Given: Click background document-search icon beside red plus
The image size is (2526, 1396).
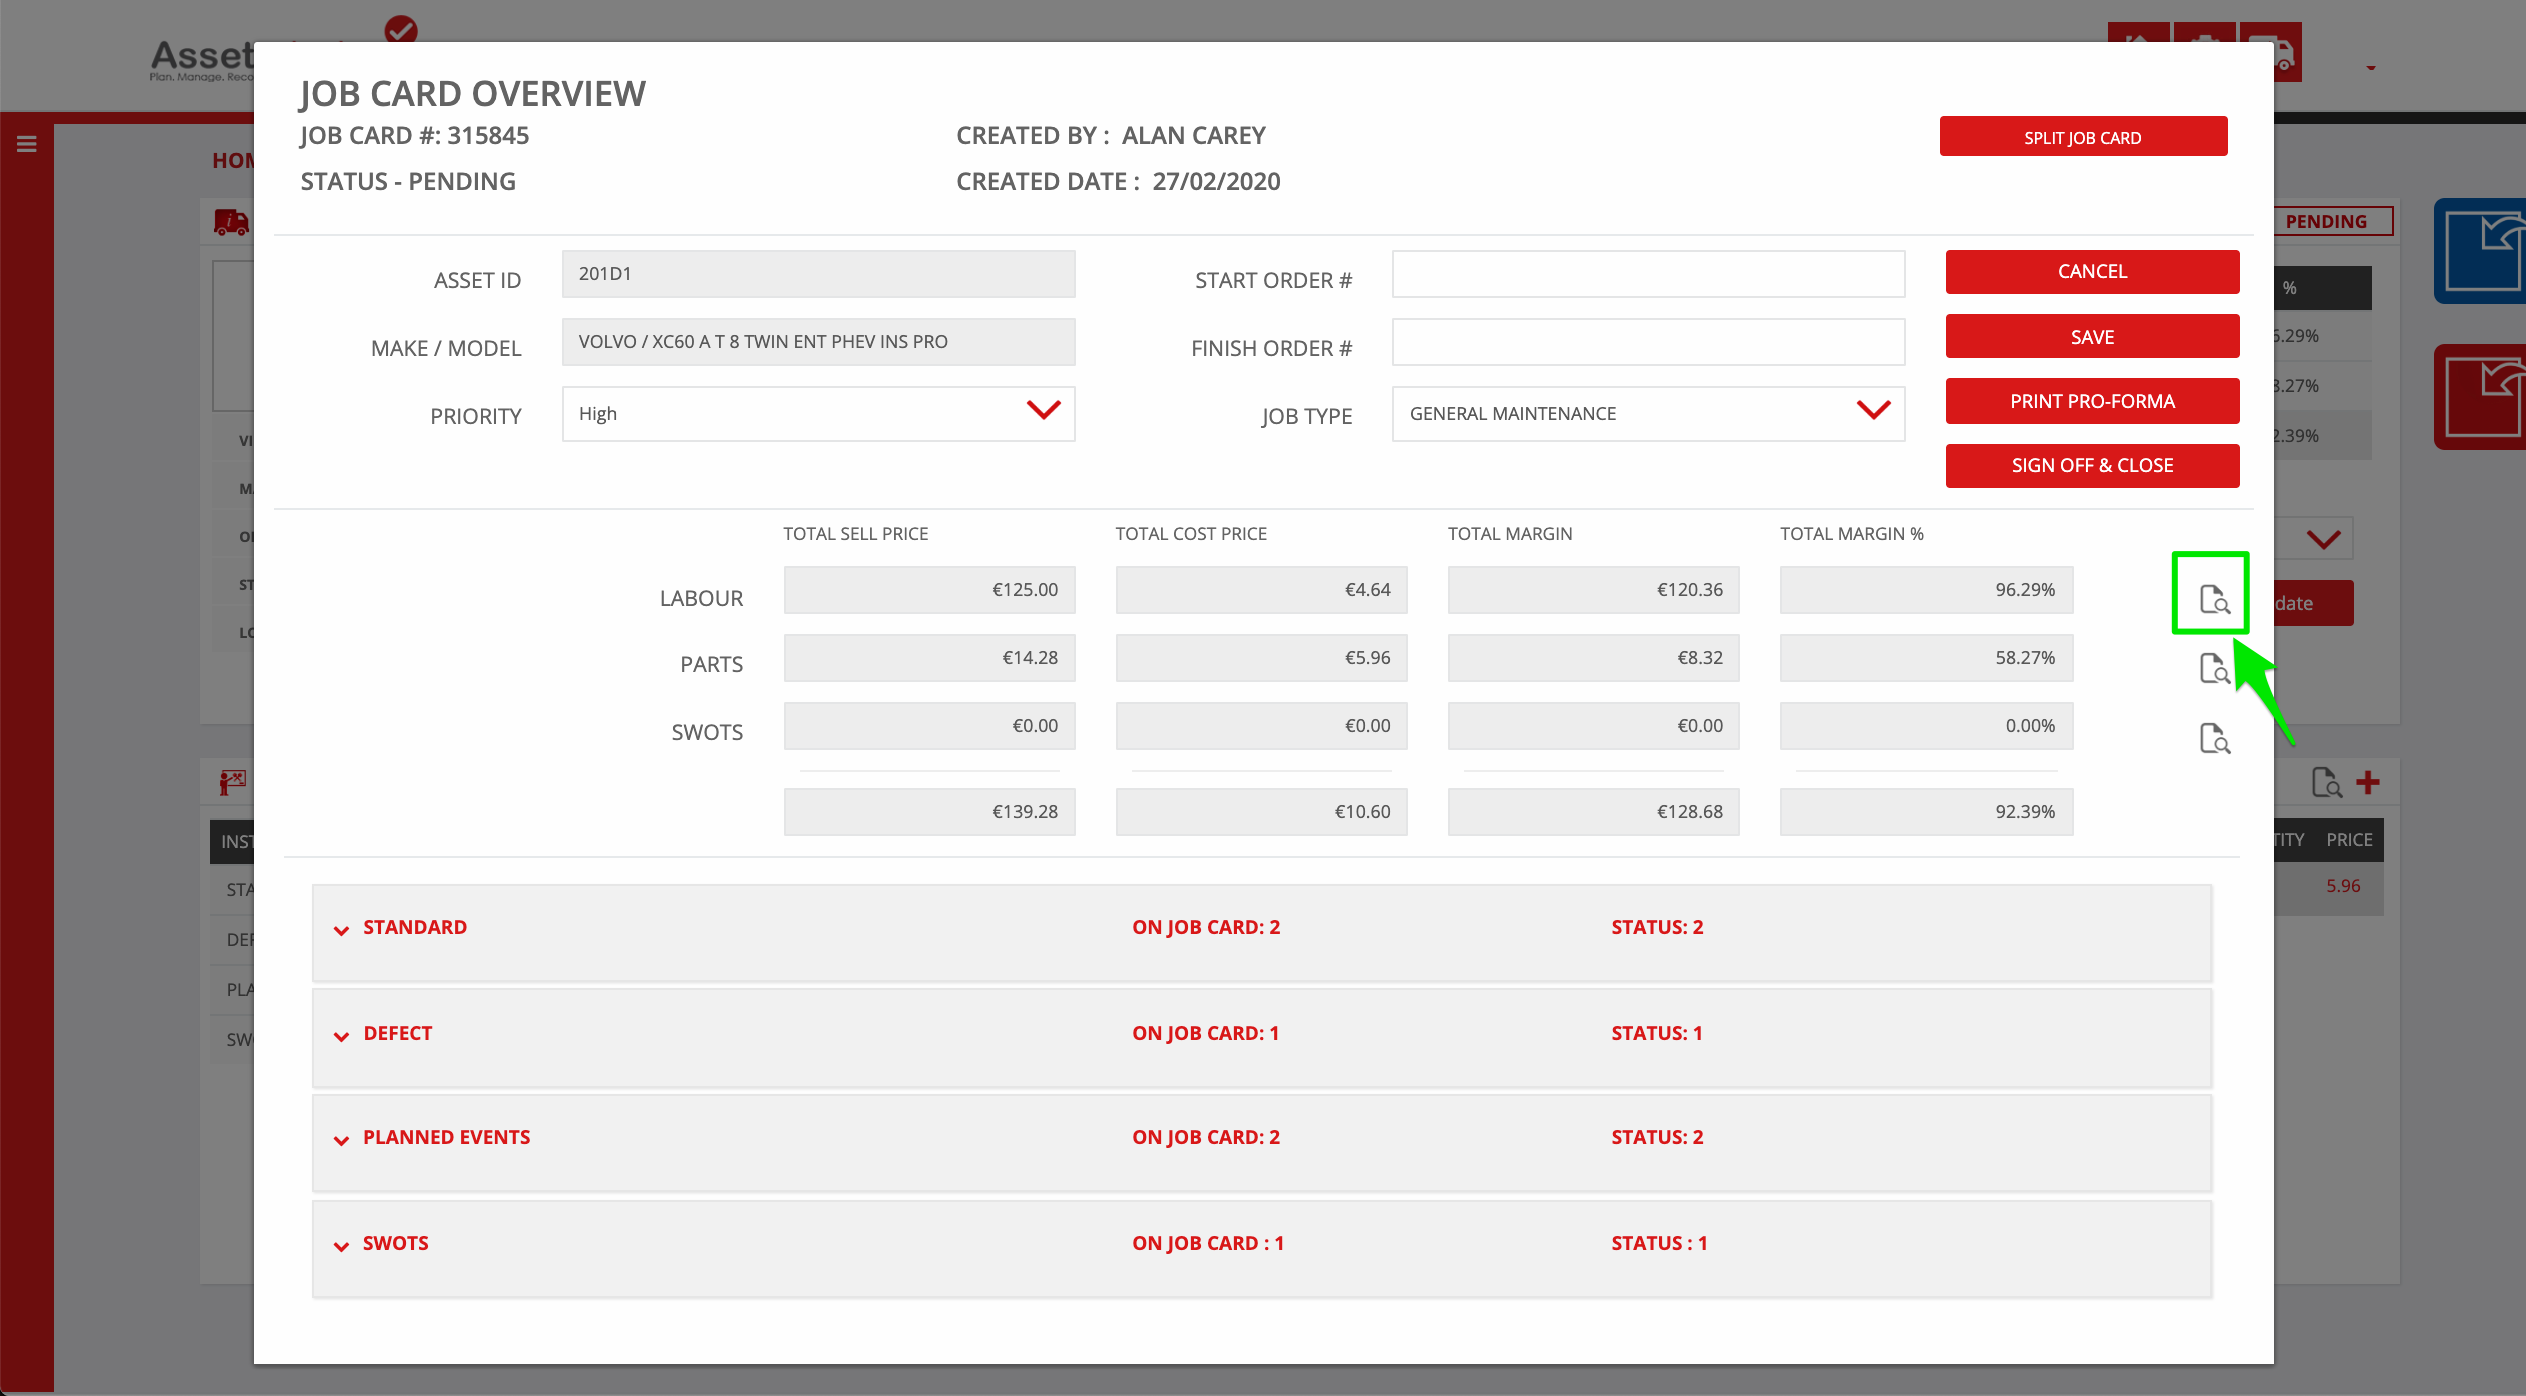Looking at the screenshot, I should coord(2326,782).
